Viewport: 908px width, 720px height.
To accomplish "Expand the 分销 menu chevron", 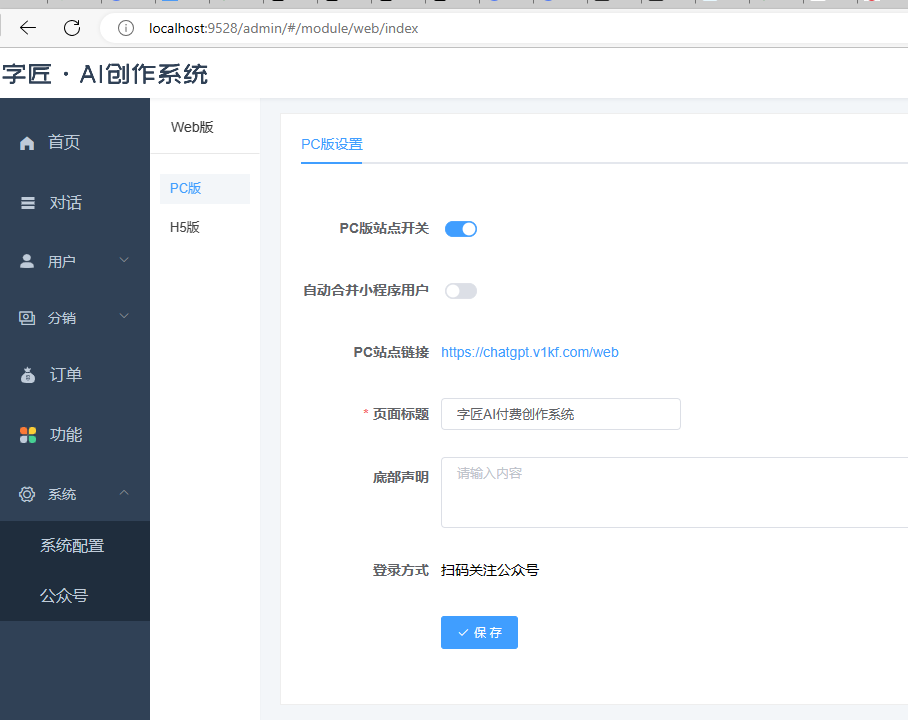I will click(x=124, y=316).
